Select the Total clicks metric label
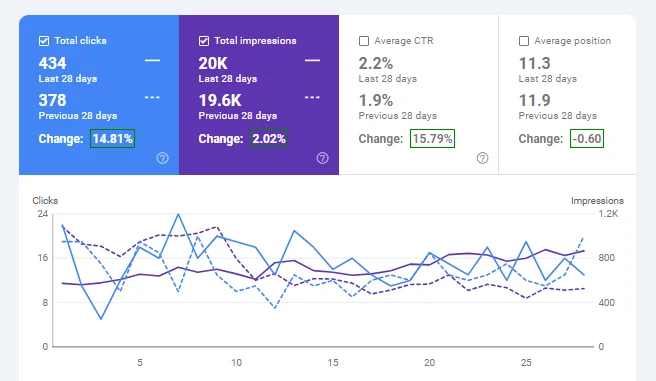The width and height of the screenshot is (656, 381). pyautogui.click(x=80, y=41)
